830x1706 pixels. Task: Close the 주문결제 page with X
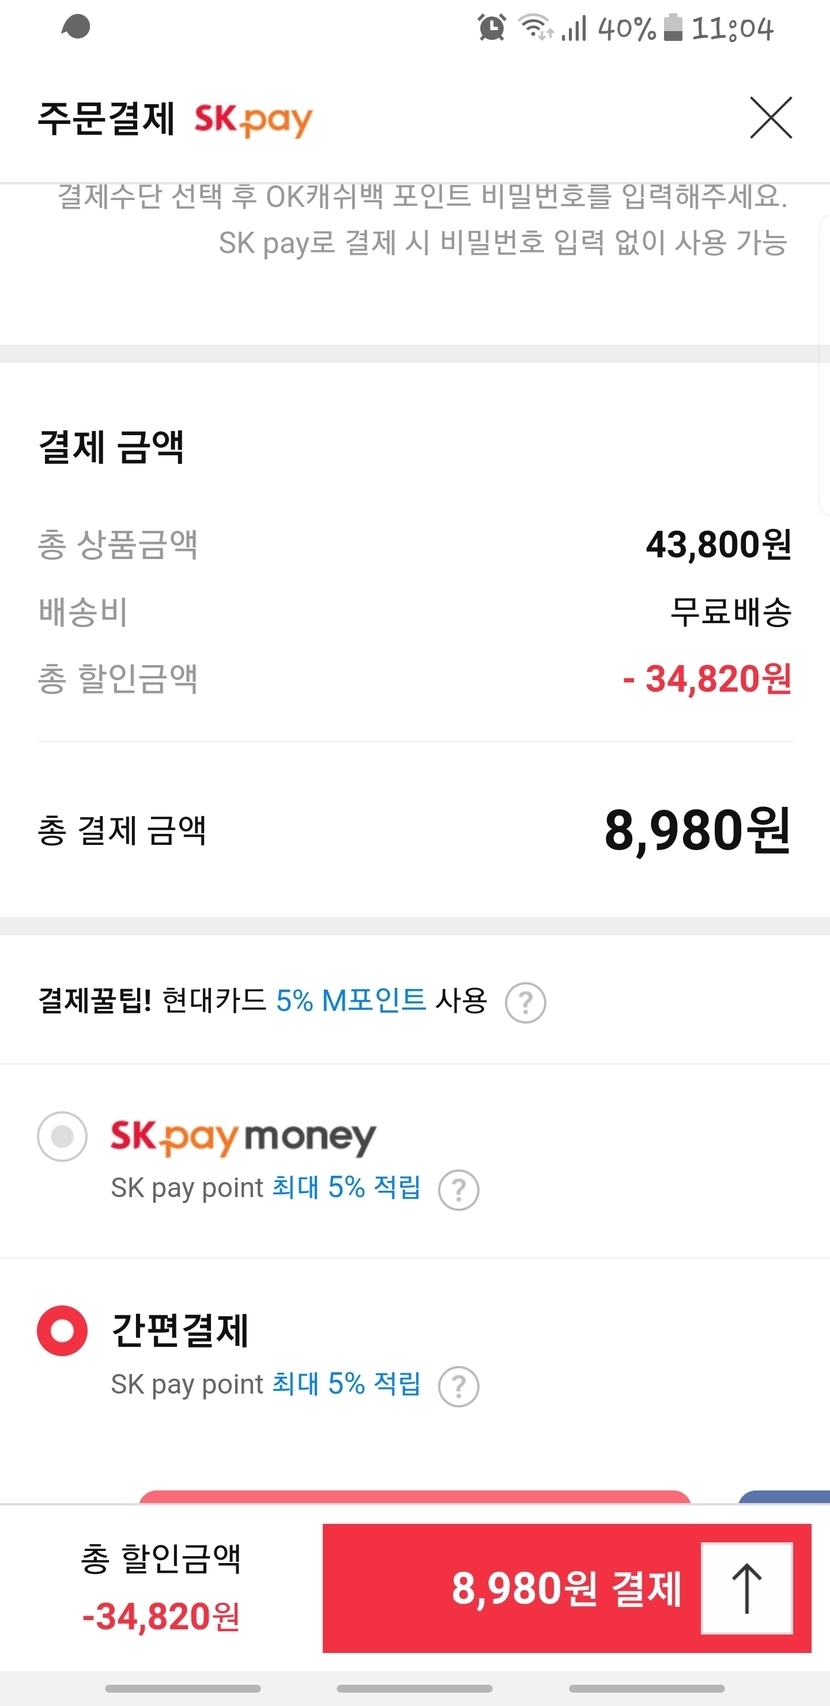click(771, 118)
